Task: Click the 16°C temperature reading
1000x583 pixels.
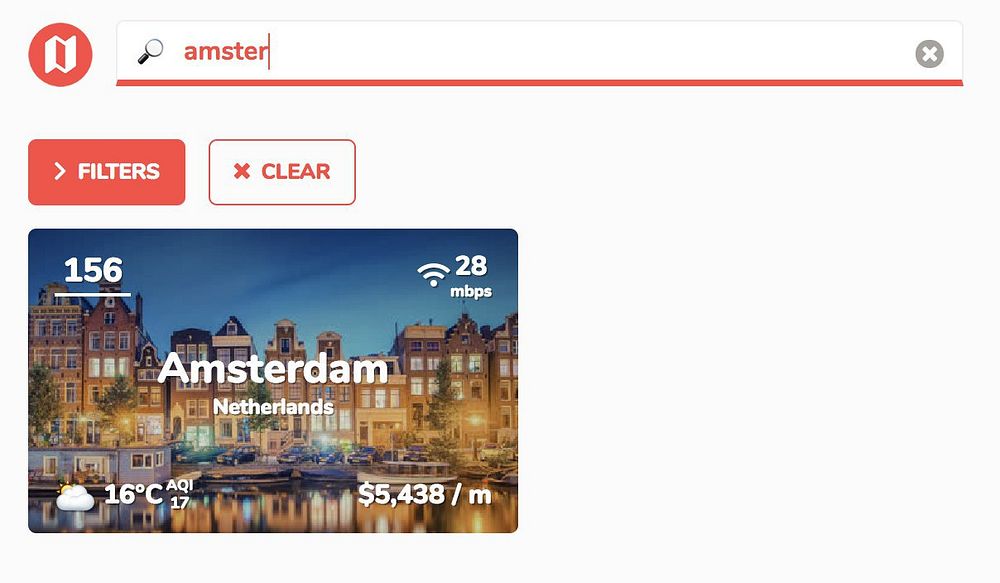Action: 133,494
